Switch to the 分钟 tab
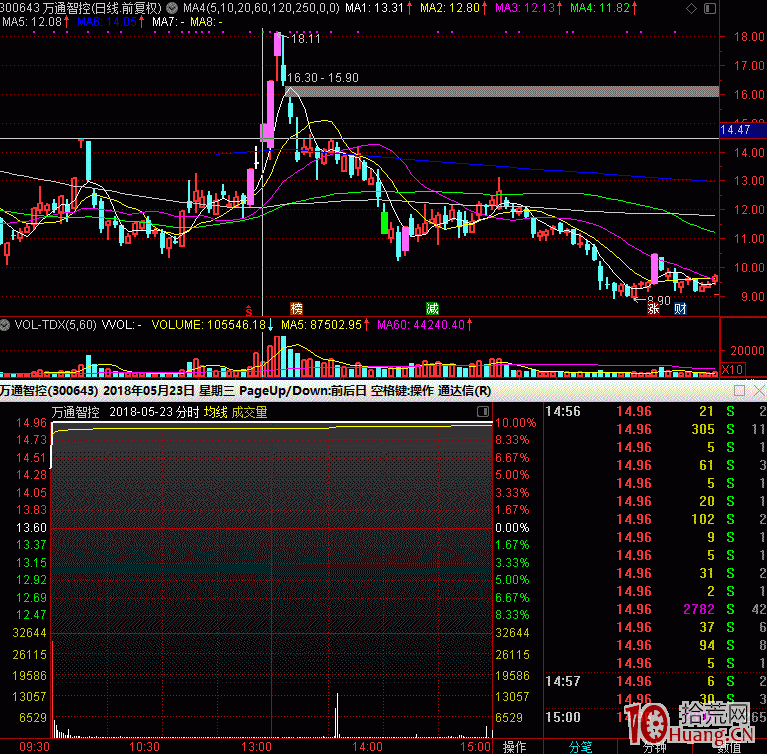The width and height of the screenshot is (767, 754). pyautogui.click(x=655, y=746)
